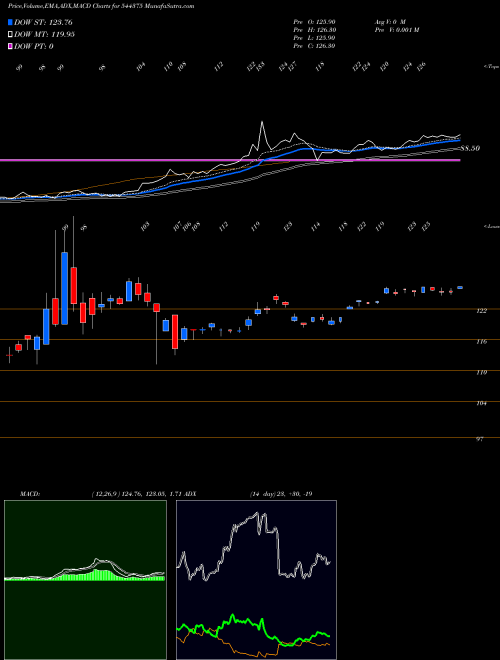Screen dimensions: 500x660
Task: Click the tallest blue candlestick in price chart
Action: [x=64, y=288]
